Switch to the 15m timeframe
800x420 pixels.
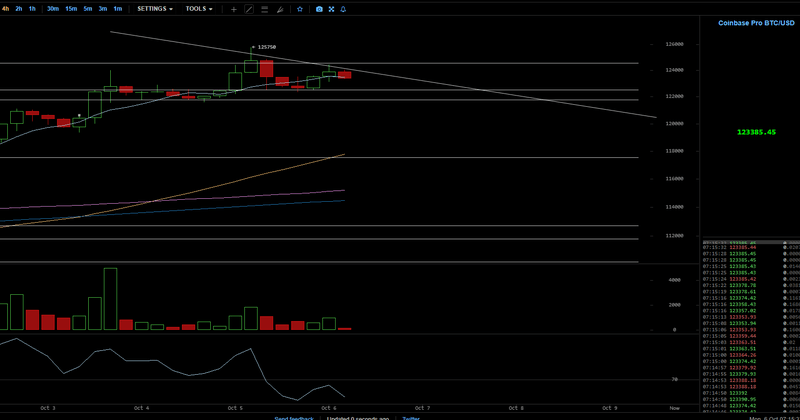pos(71,9)
